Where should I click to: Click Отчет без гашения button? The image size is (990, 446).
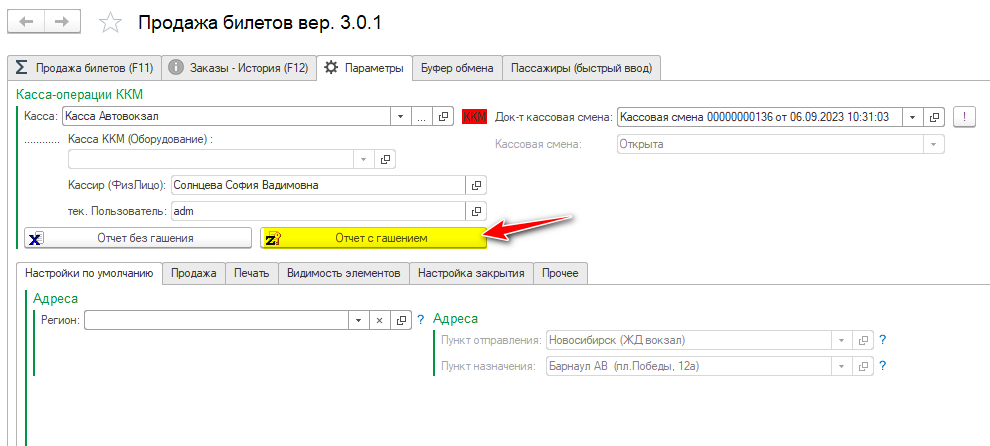pos(138,238)
